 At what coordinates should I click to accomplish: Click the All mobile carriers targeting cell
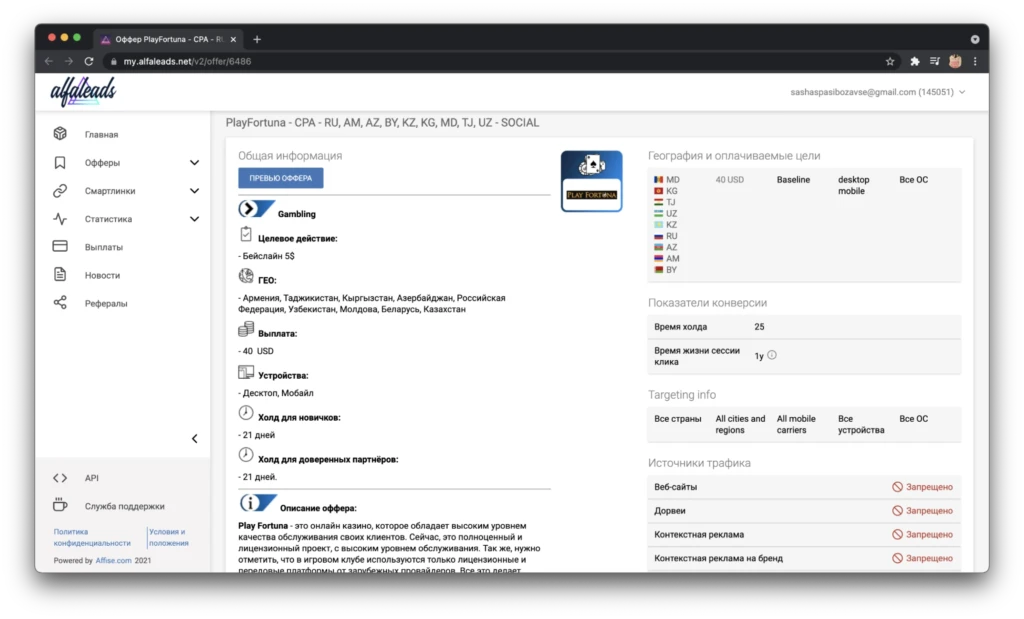point(796,424)
